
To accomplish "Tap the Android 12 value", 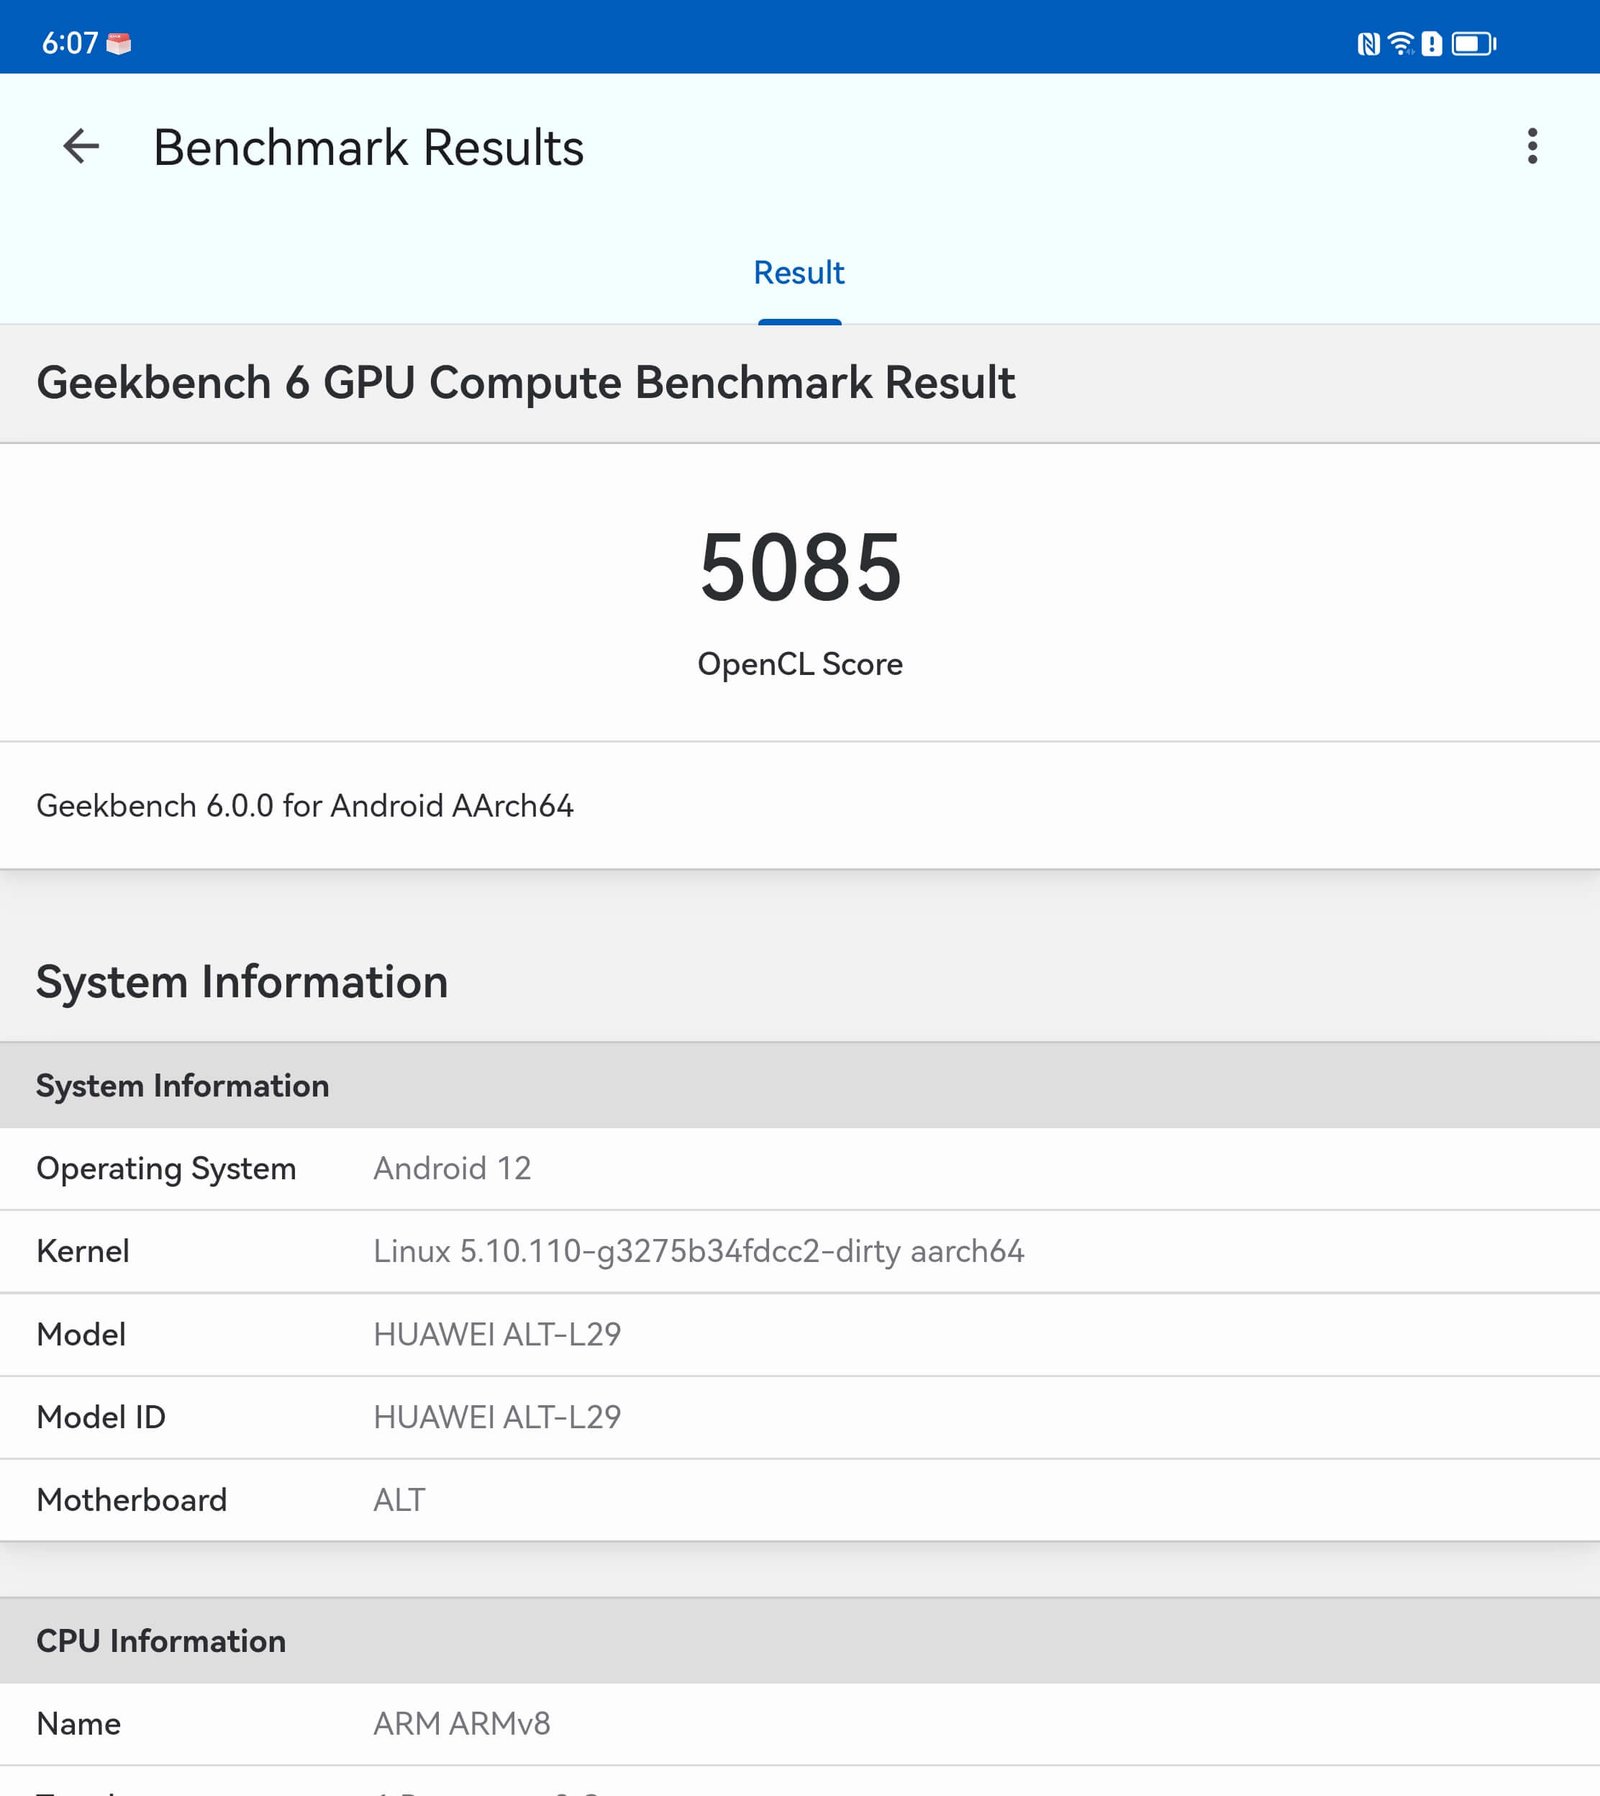I will coord(452,1169).
